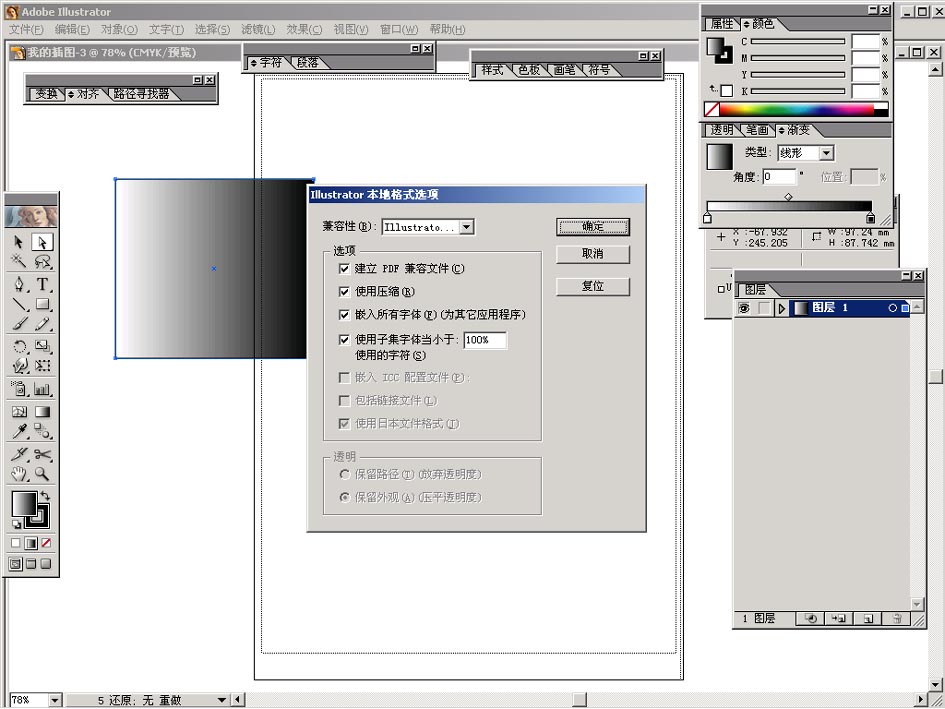Select the Eyedropper tool
Screen dimensions: 945x709
click(19, 431)
